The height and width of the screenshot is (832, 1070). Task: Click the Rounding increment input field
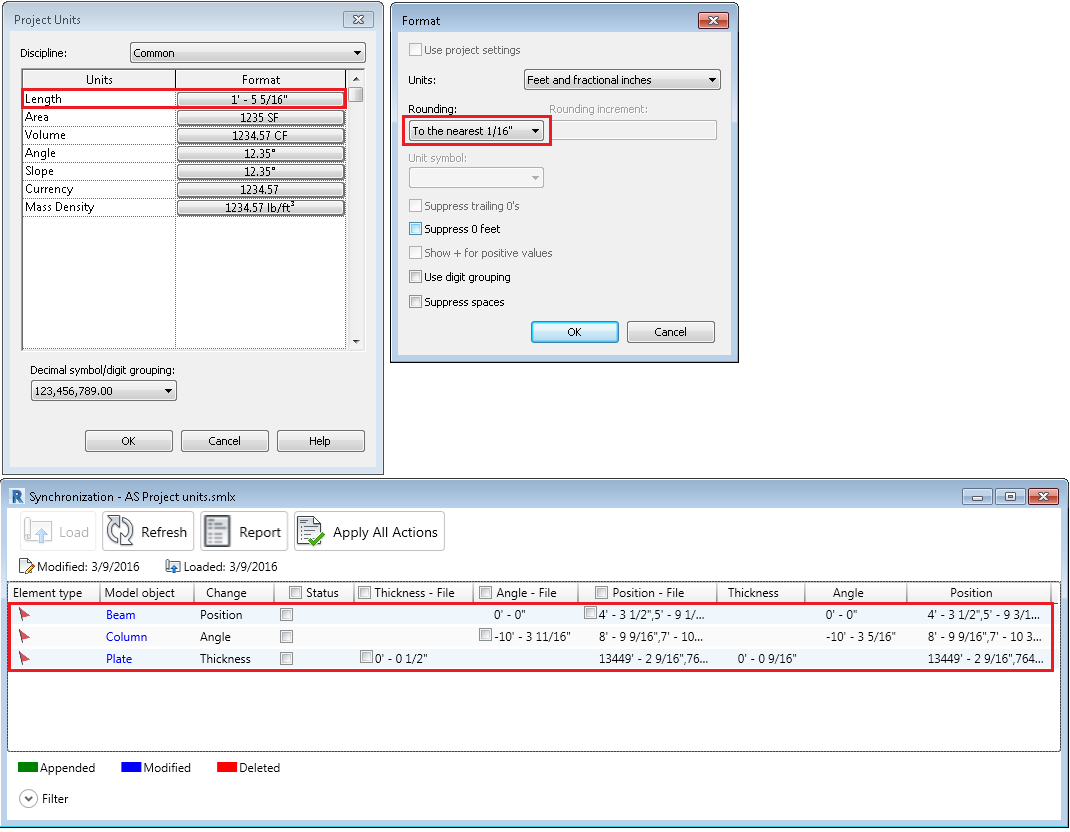634,130
